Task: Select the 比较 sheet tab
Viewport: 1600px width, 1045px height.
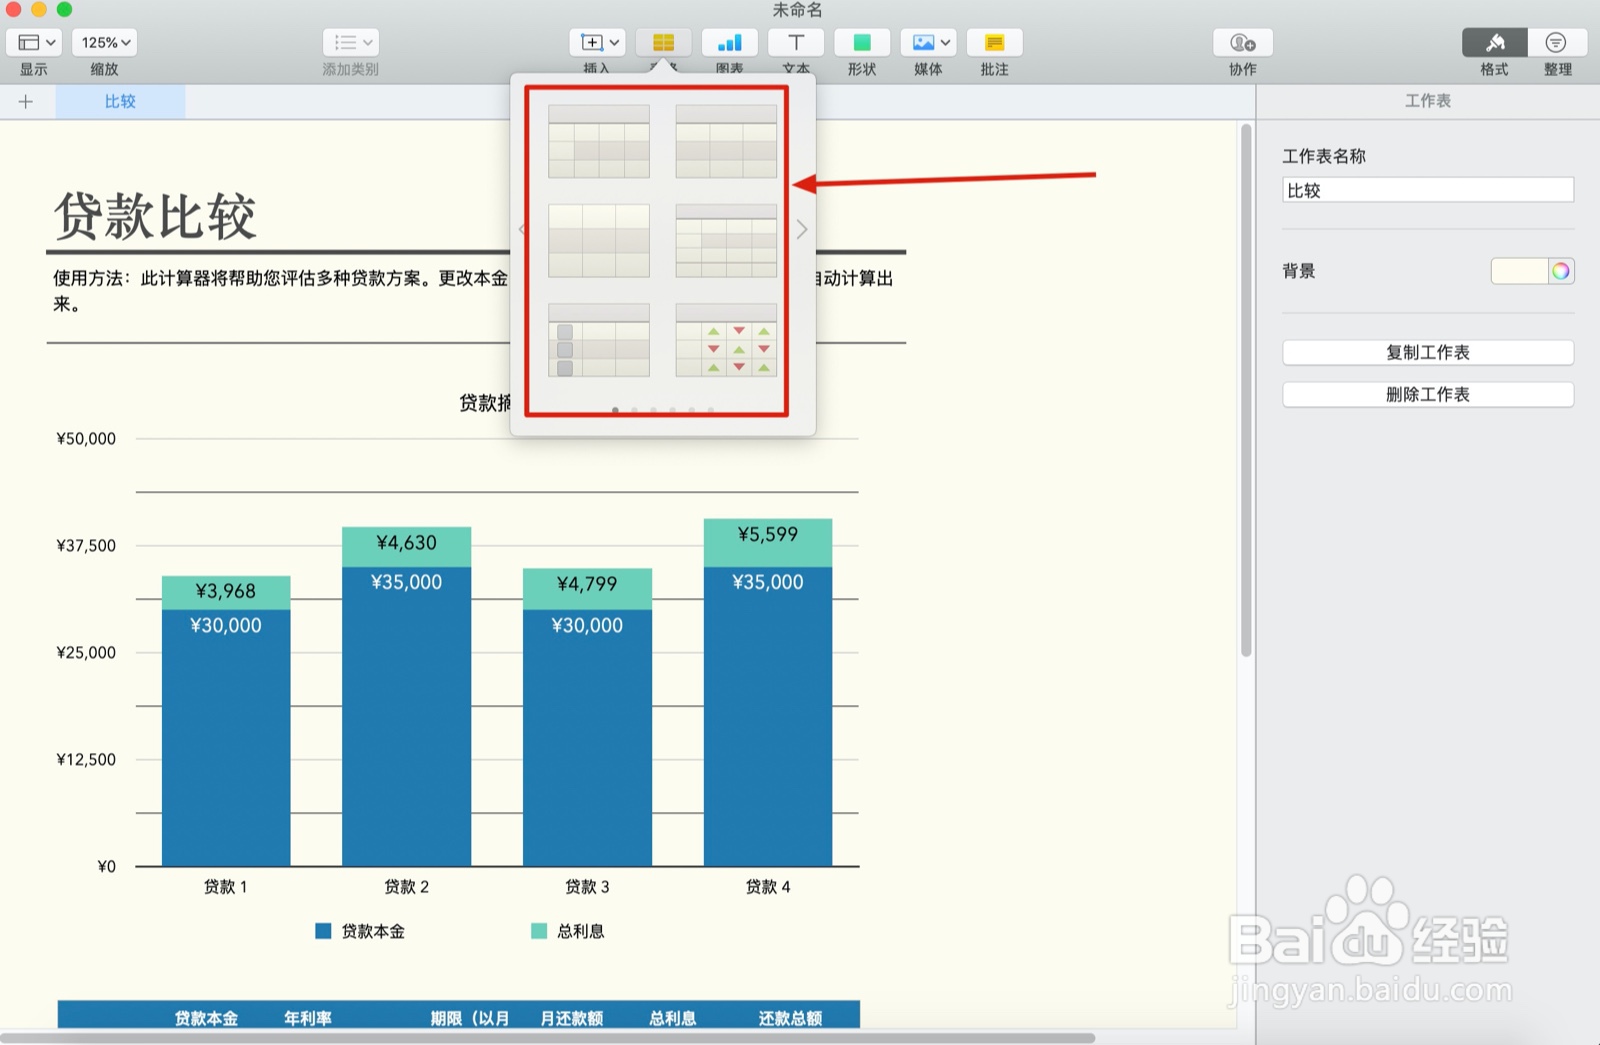Action: 119,101
